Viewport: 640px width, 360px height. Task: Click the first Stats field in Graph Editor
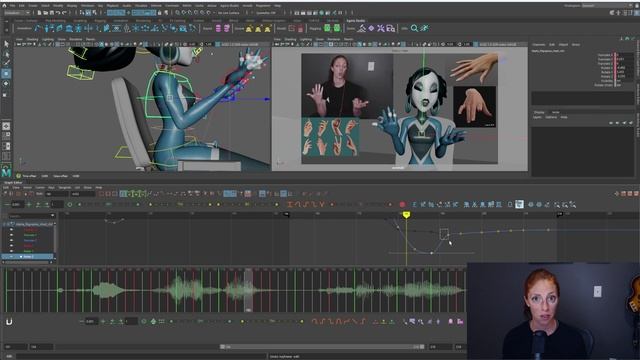(x=57, y=194)
